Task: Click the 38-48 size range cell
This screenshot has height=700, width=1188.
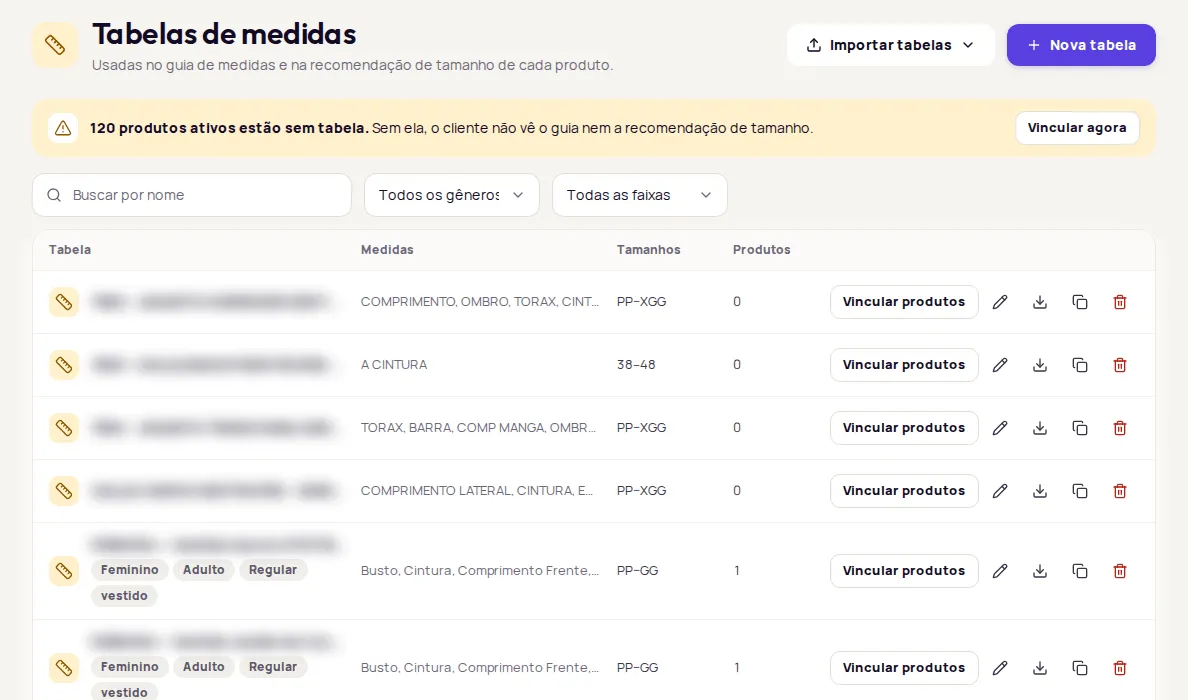Action: (x=636, y=364)
